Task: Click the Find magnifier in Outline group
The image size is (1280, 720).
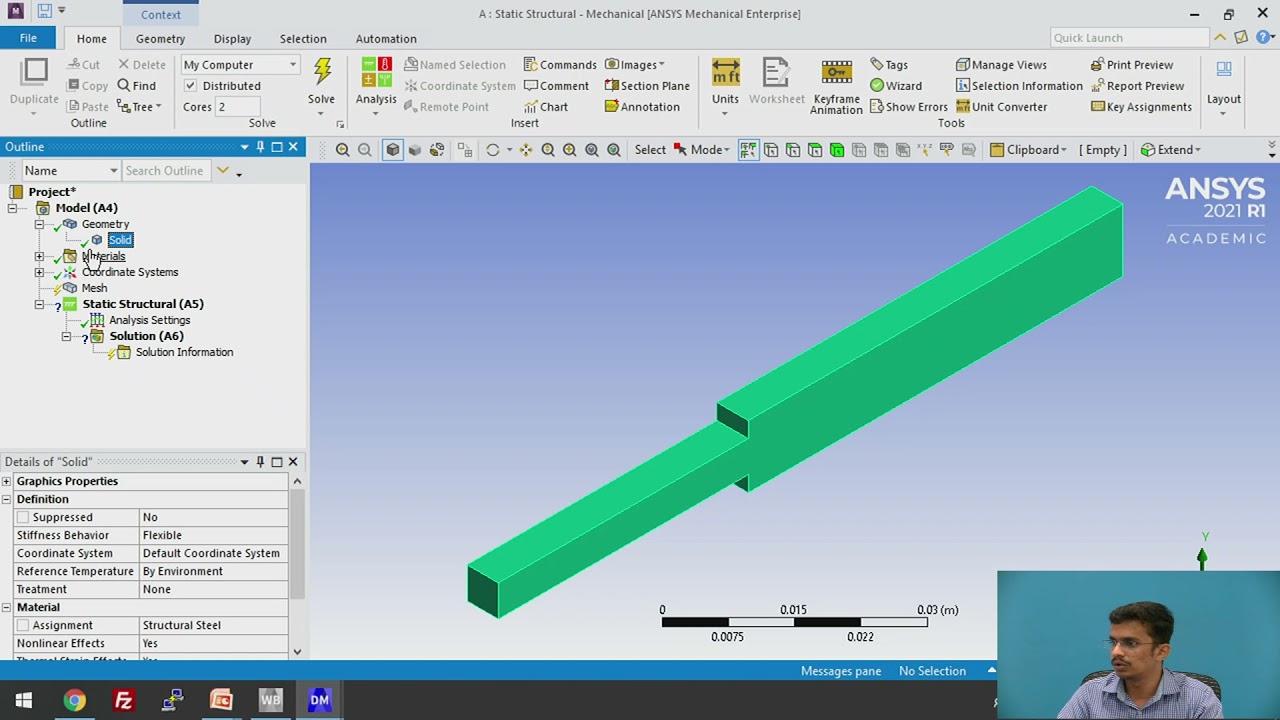Action: tap(137, 86)
